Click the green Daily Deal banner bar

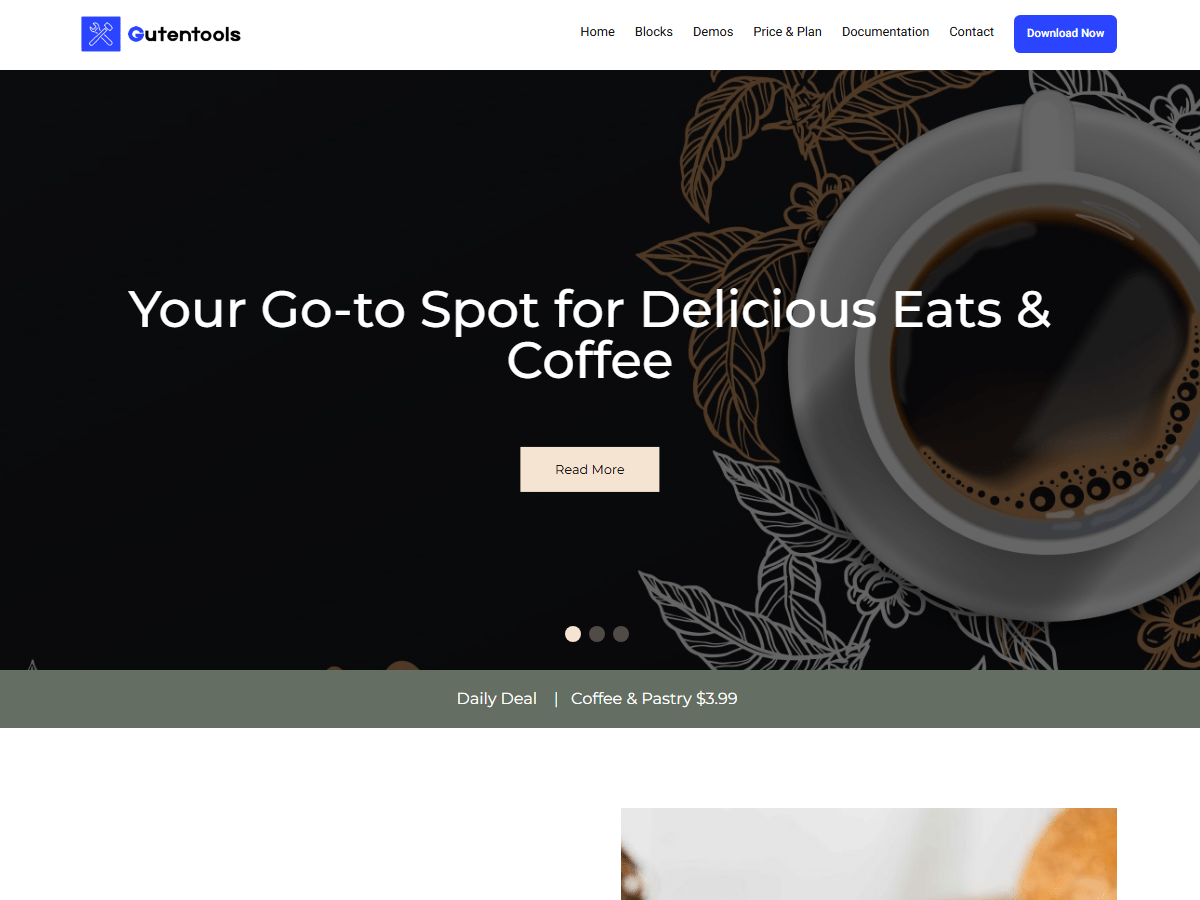[600, 699]
